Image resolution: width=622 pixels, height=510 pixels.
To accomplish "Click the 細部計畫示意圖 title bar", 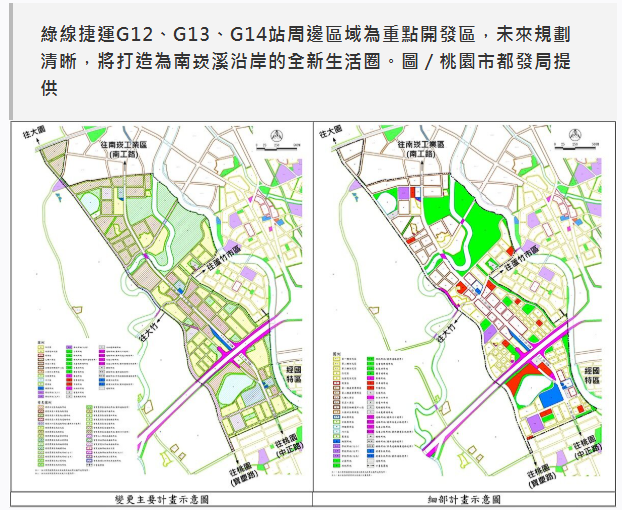I will 463,499.
